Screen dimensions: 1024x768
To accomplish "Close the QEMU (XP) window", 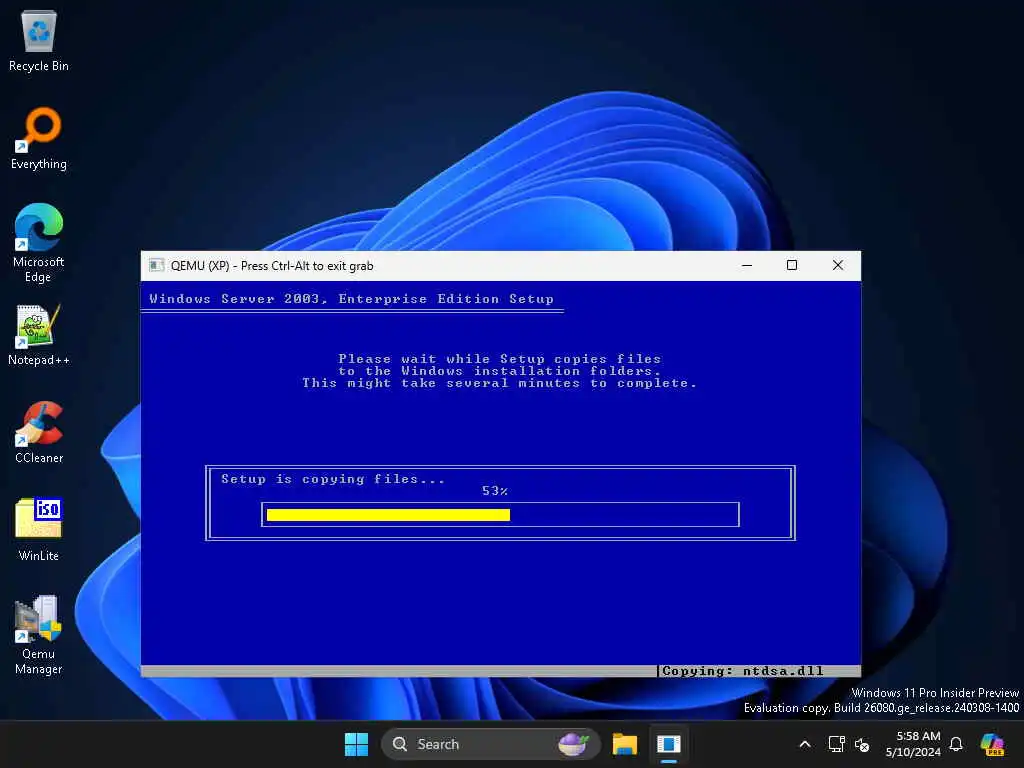I will pos(838,265).
